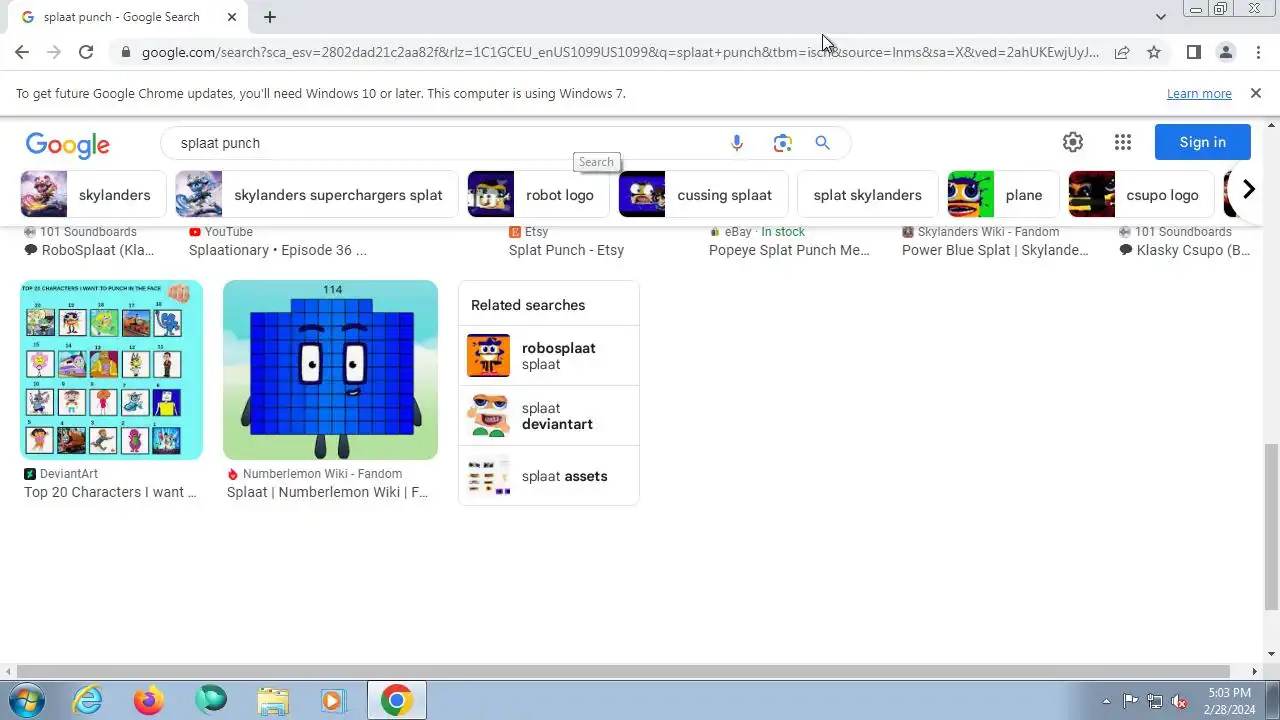Viewport: 1280px width, 720px height.
Task: Click the volume speaker tray icon
Action: (1180, 701)
